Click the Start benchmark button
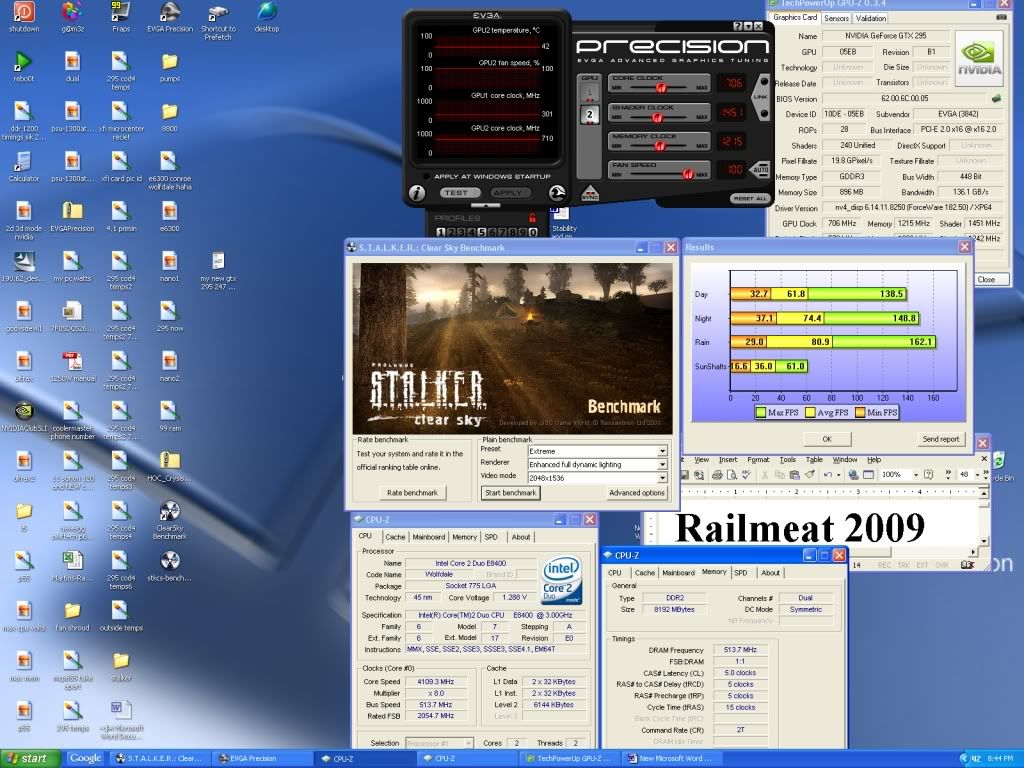The image size is (1024, 768). (510, 493)
